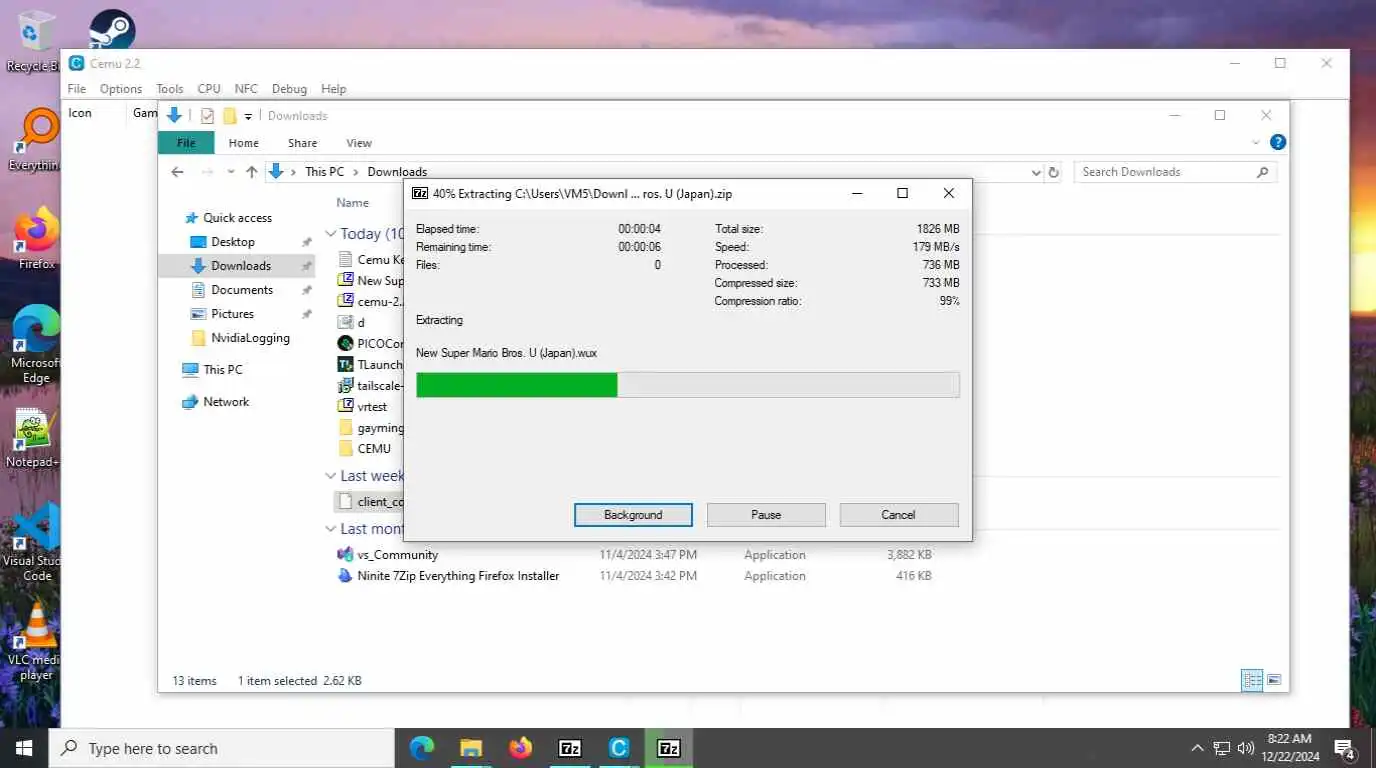Viewport: 1376px width, 768px height.
Task: Show hidden system tray icons
Action: click(1197, 748)
